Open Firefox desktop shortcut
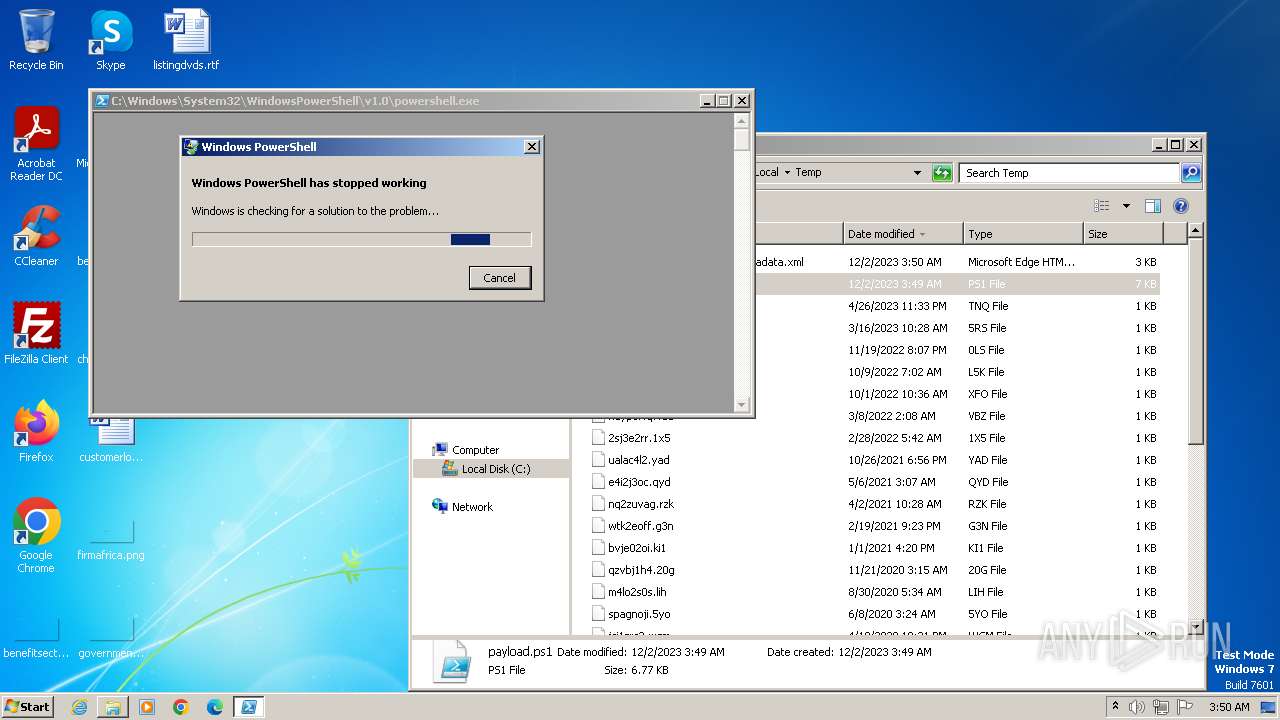 (36, 431)
